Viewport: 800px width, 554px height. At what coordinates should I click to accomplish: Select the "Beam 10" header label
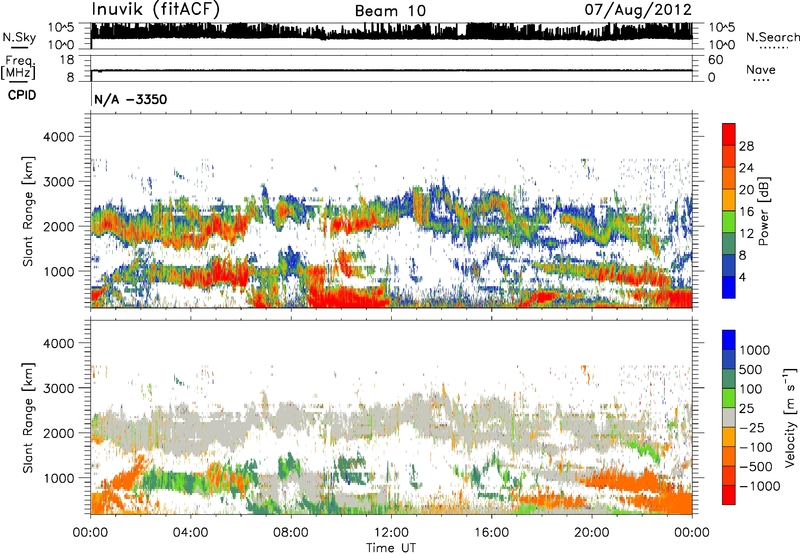pyautogui.click(x=390, y=11)
